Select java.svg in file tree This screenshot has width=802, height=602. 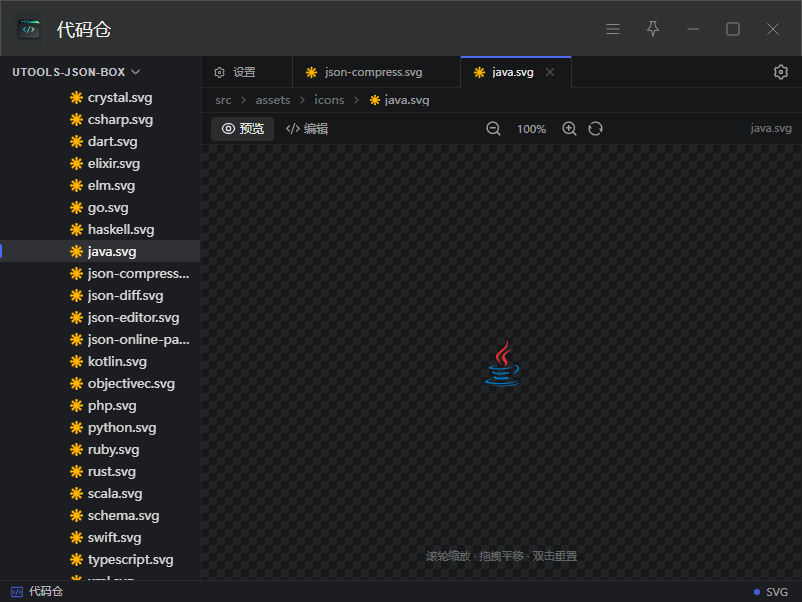(100, 252)
